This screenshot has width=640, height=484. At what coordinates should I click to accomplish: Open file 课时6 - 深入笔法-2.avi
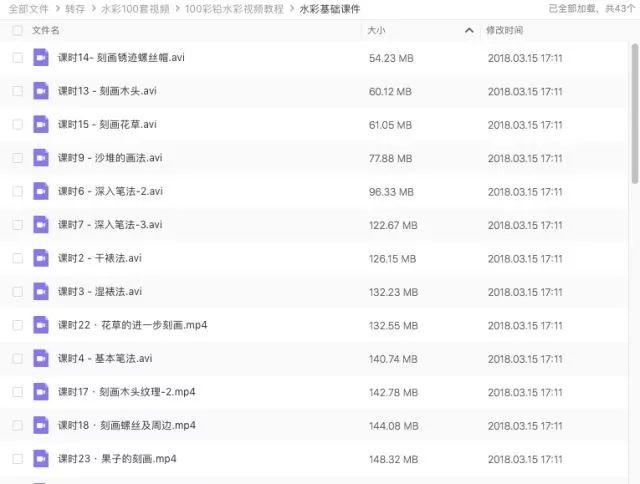(x=110, y=191)
